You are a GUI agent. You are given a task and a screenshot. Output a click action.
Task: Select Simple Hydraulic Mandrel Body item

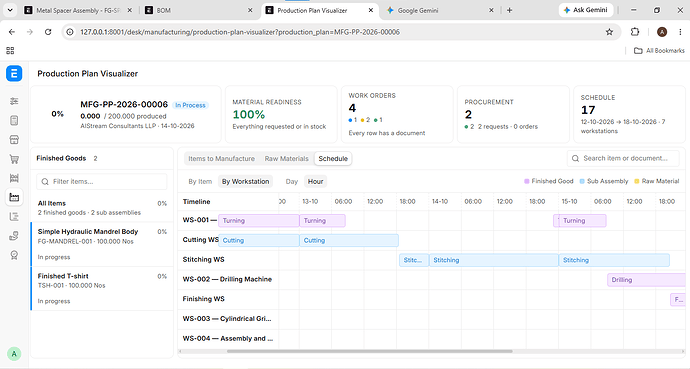tap(102, 244)
